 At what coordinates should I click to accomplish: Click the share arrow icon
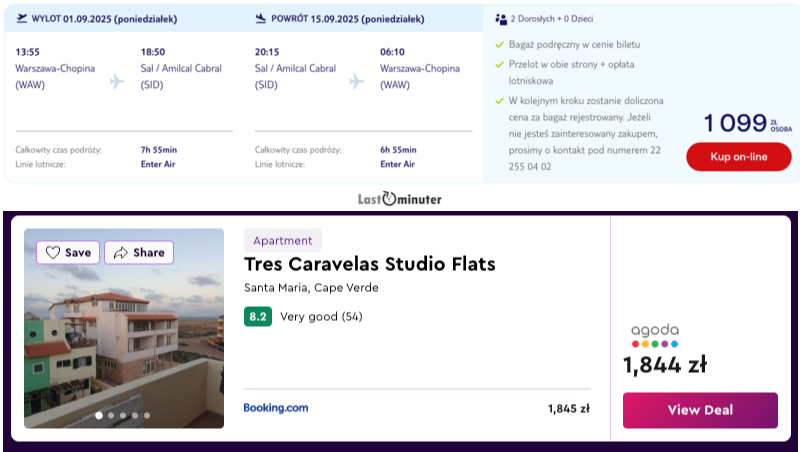(x=120, y=253)
